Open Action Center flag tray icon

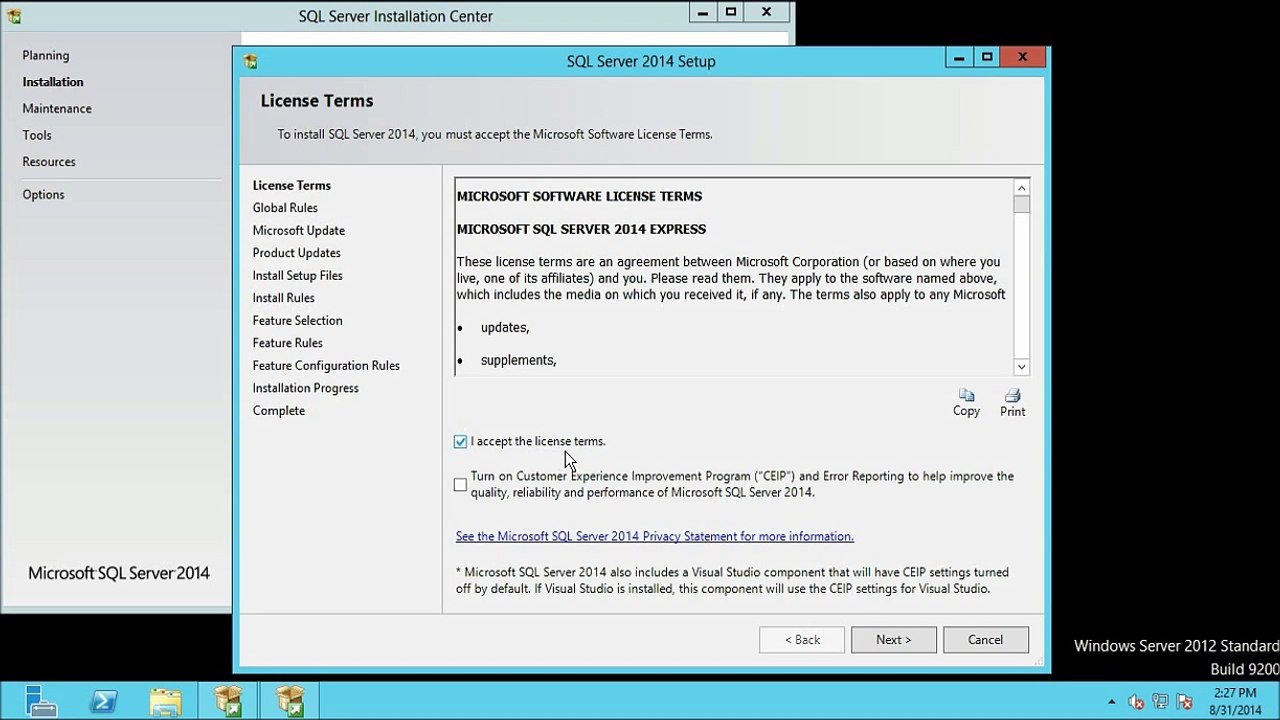click(x=1184, y=701)
